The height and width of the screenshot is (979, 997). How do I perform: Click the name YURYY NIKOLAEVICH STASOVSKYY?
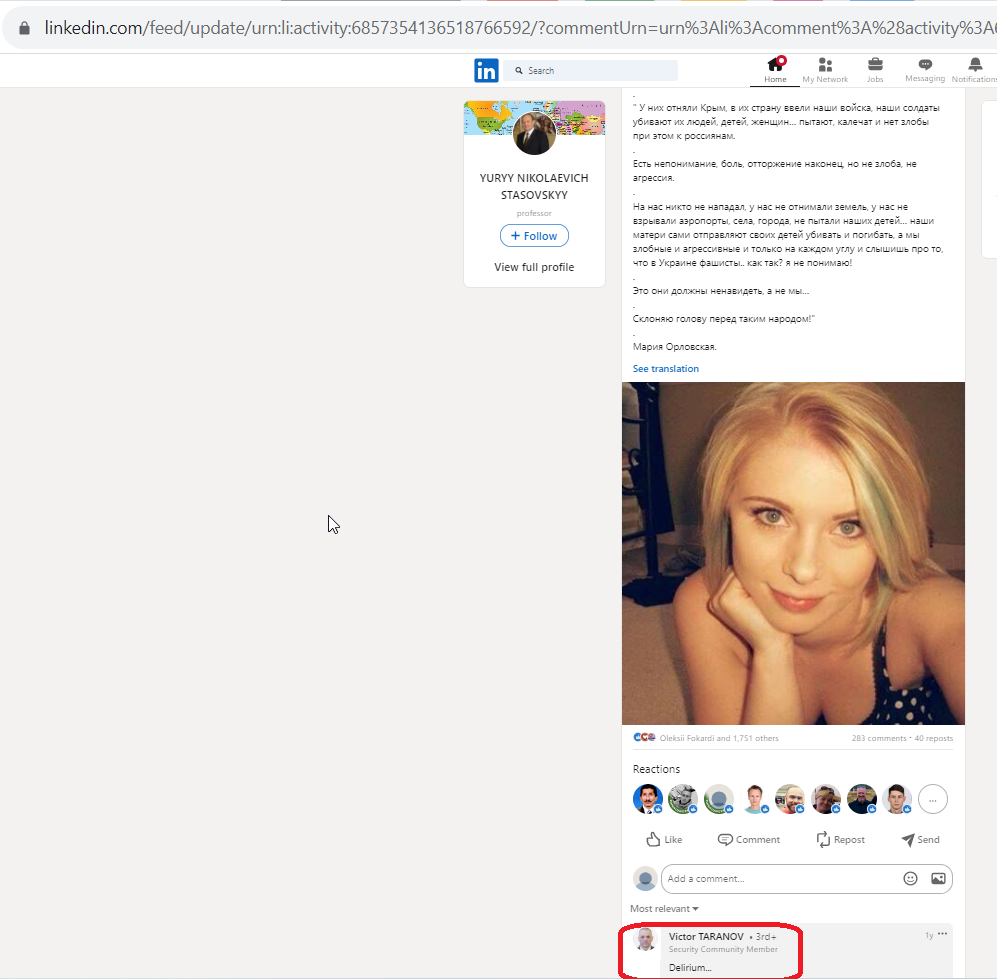click(x=534, y=186)
